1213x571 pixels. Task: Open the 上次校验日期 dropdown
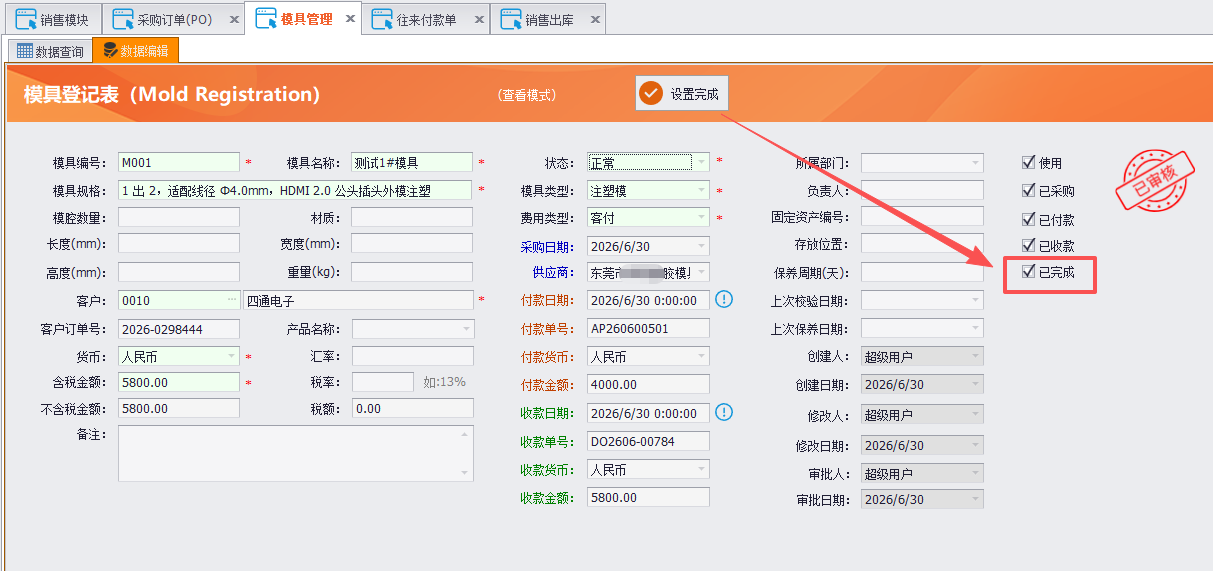coord(976,300)
